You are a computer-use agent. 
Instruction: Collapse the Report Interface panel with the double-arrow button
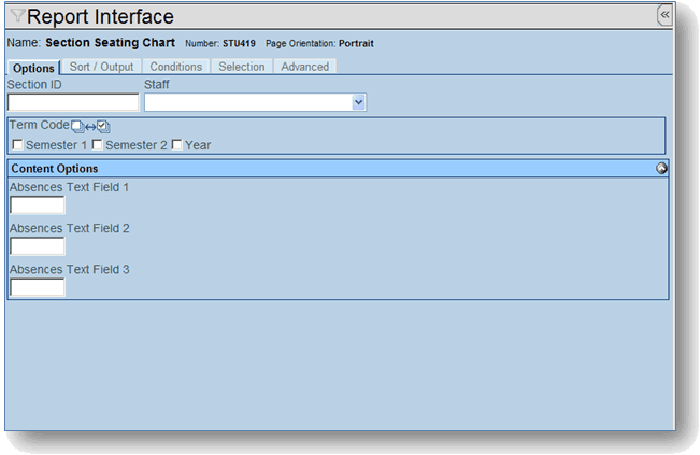pyautogui.click(x=665, y=15)
